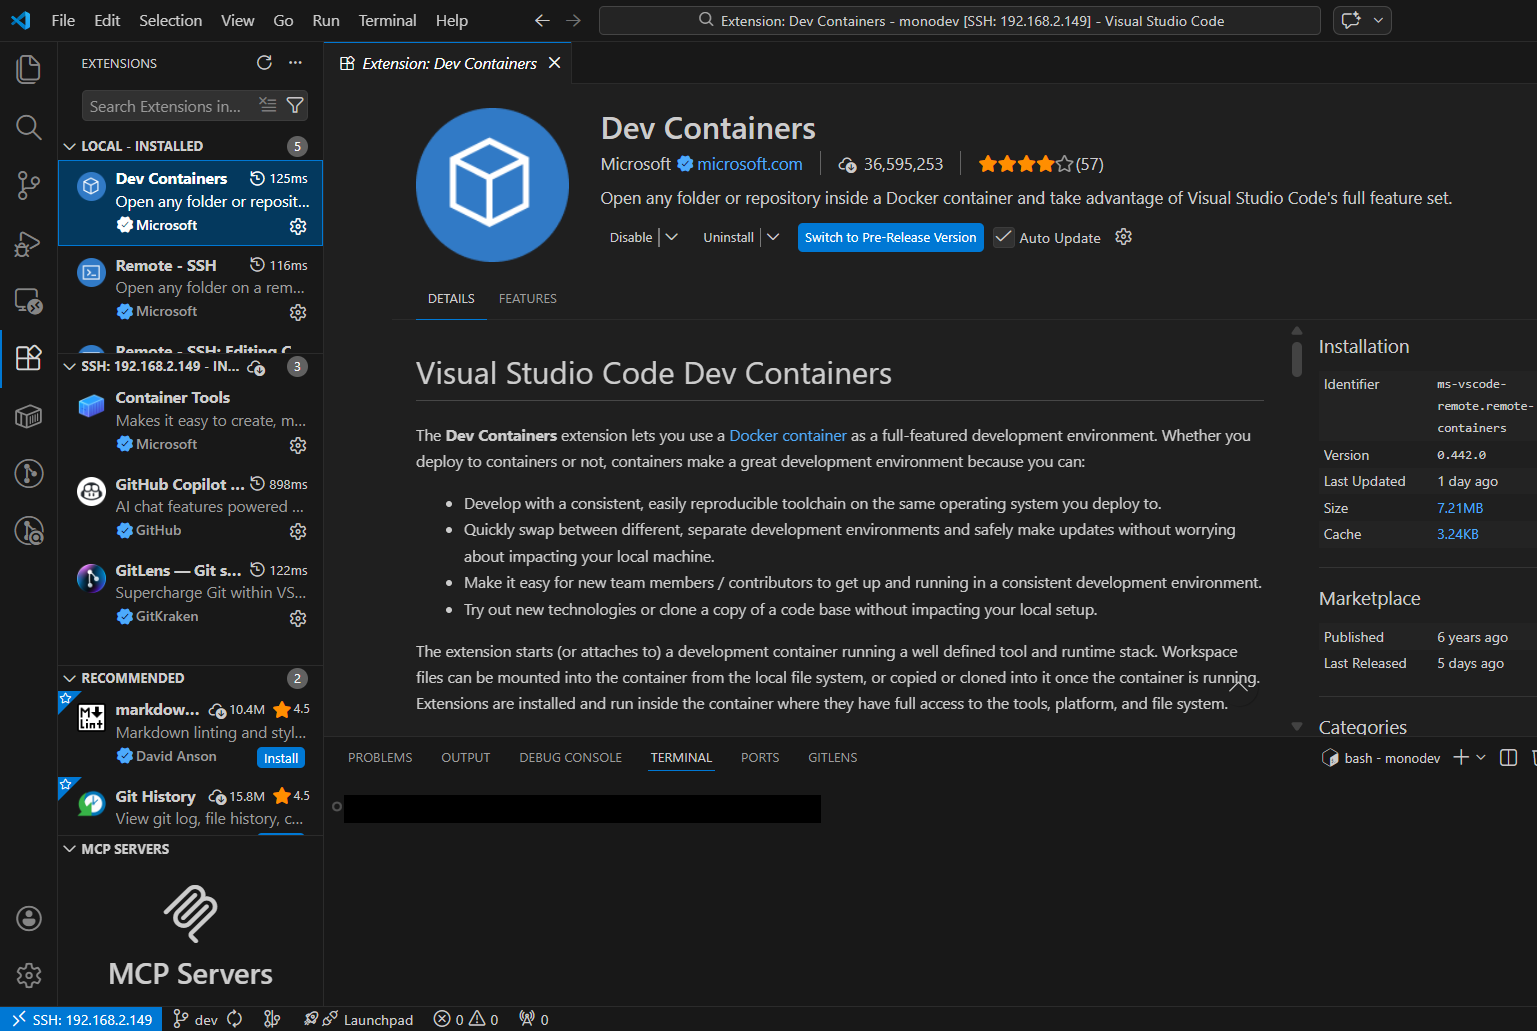Image resolution: width=1537 pixels, height=1031 pixels.
Task: Switch to the Problems panel tab
Action: coord(380,758)
